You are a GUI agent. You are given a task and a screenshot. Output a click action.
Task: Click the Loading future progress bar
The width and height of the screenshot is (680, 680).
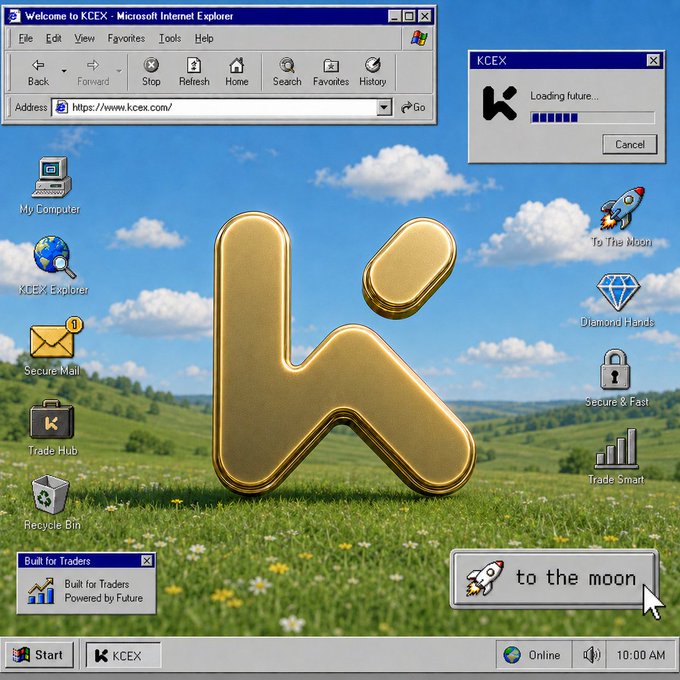click(592, 118)
